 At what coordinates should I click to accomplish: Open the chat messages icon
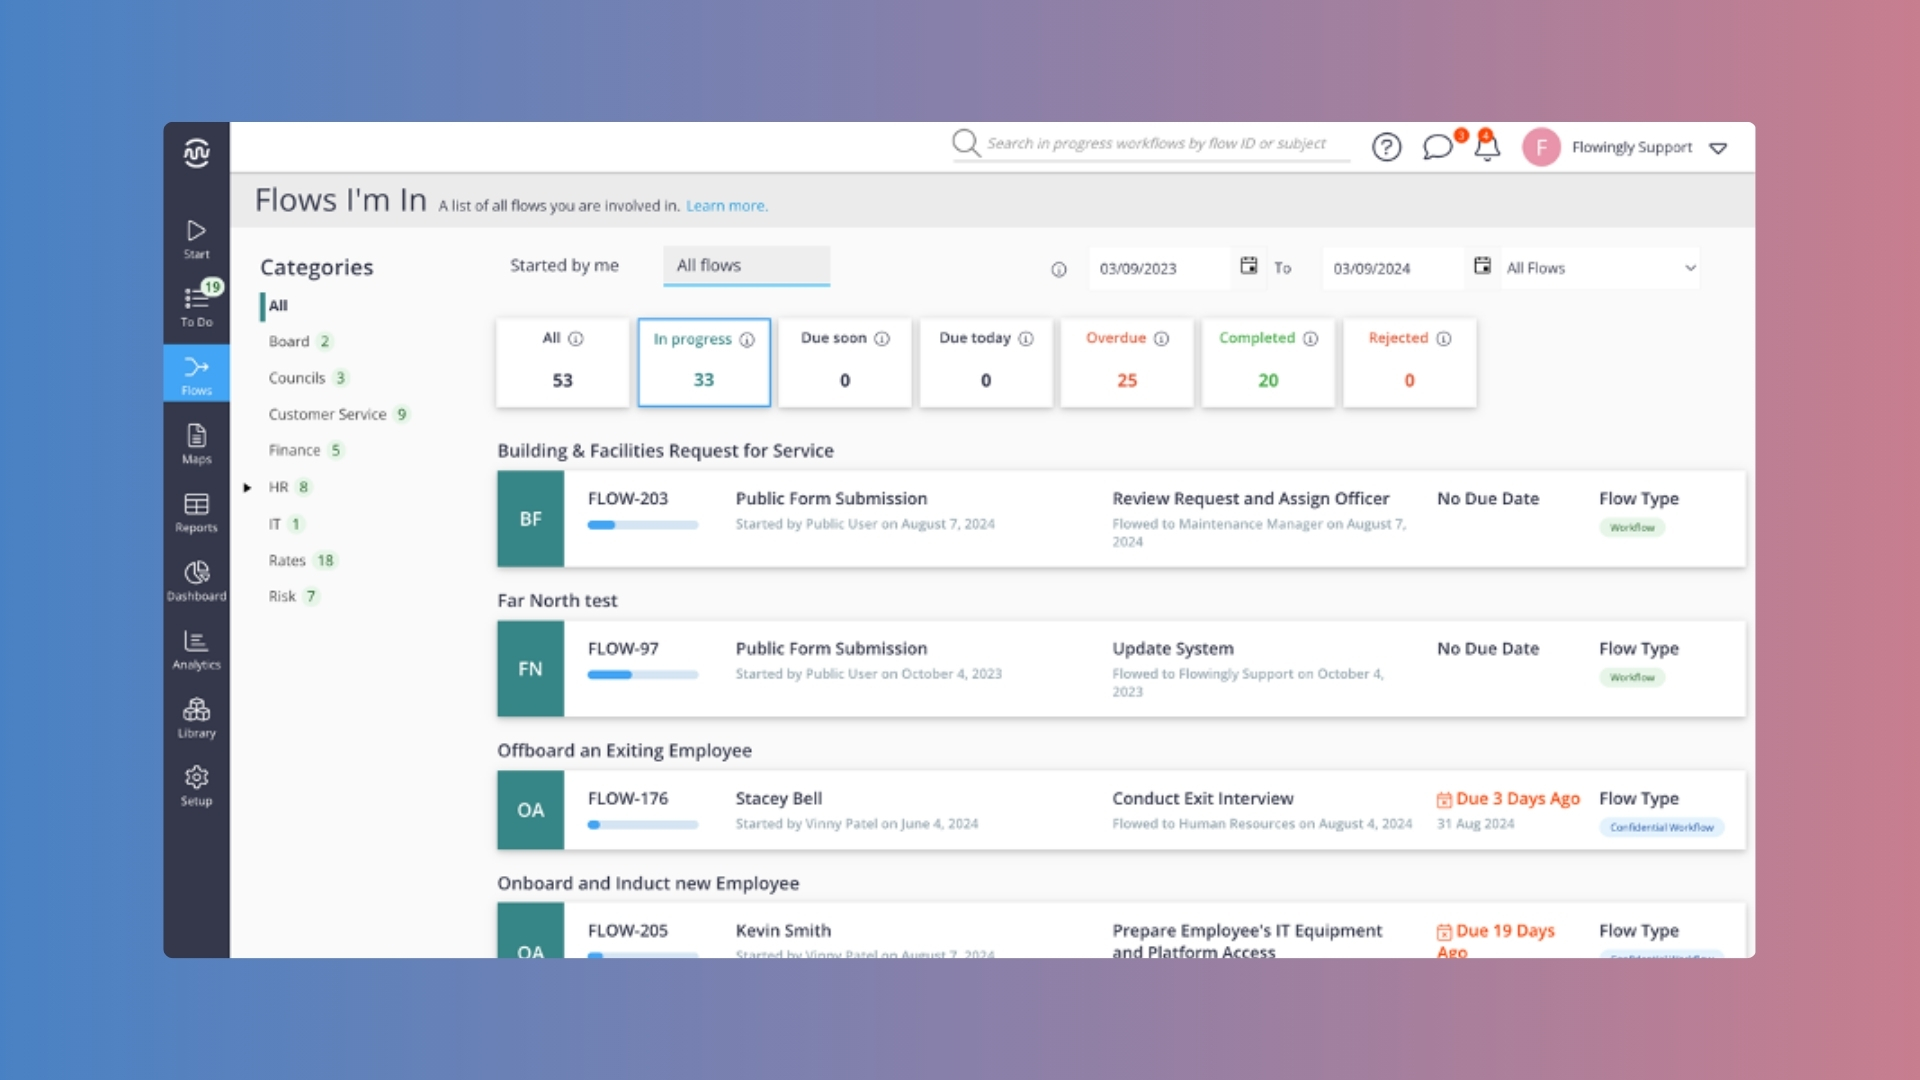[1438, 146]
